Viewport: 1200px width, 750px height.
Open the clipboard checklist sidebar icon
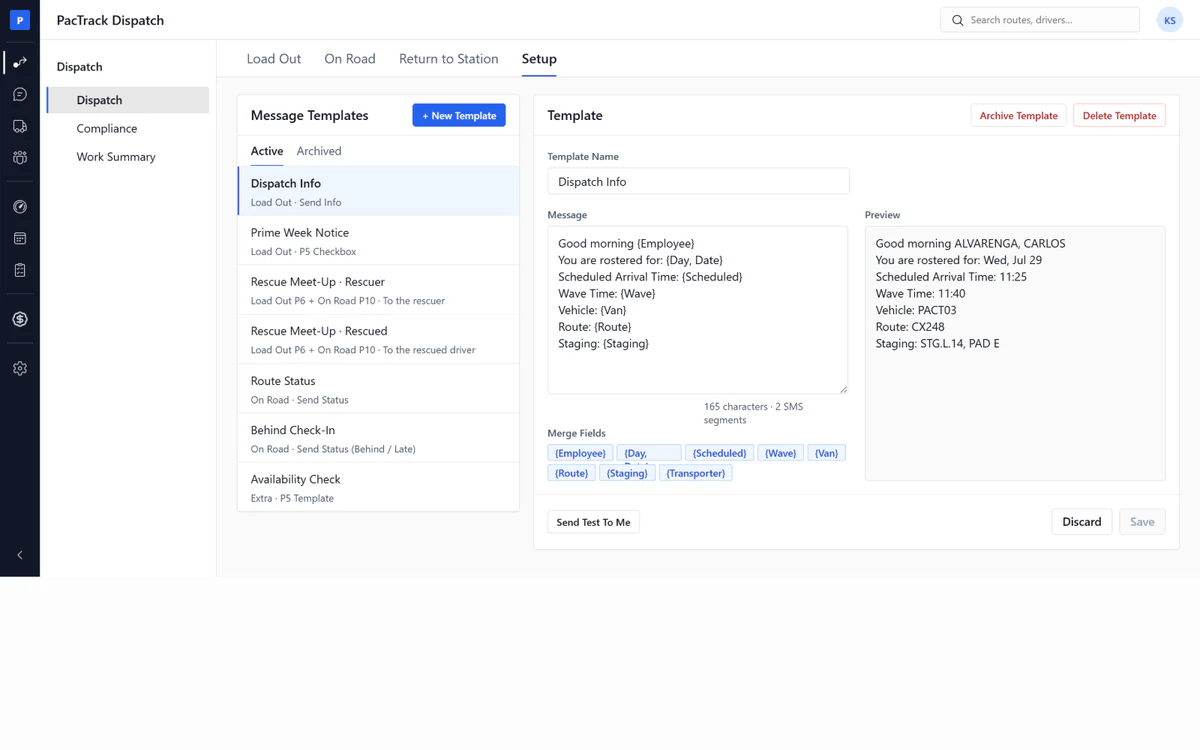pos(20,271)
